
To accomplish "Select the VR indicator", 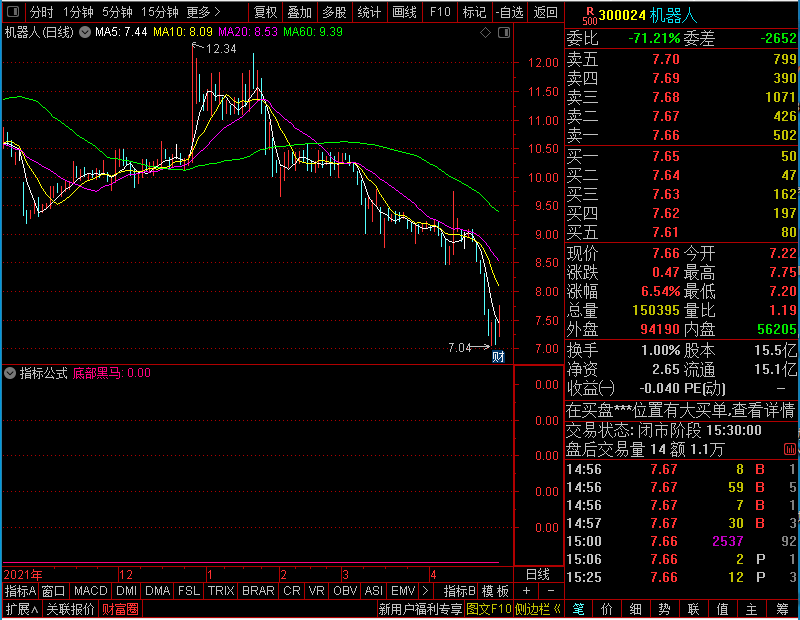I will [x=316, y=591].
